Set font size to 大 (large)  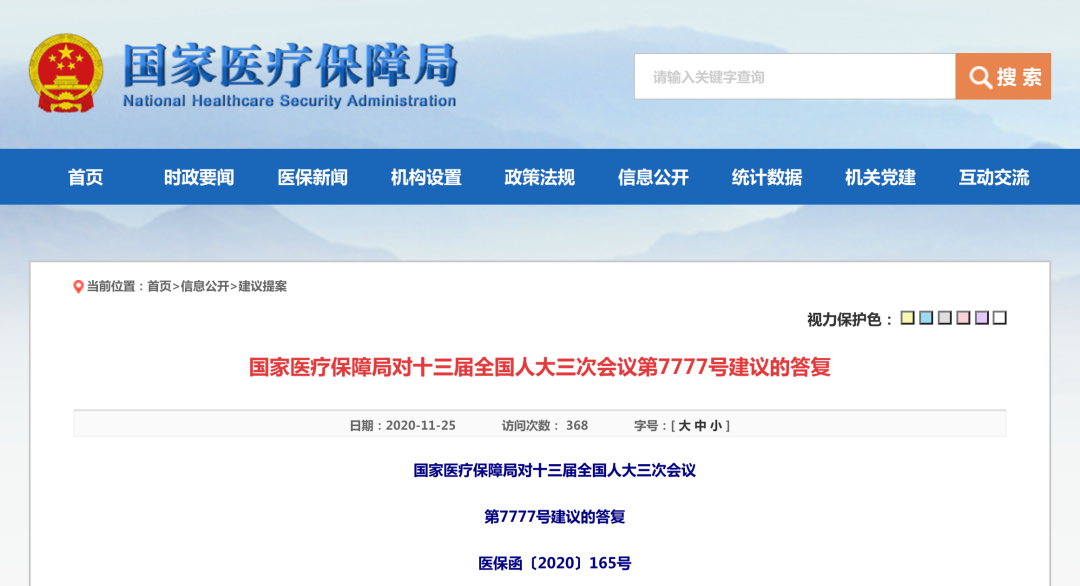[x=684, y=426]
